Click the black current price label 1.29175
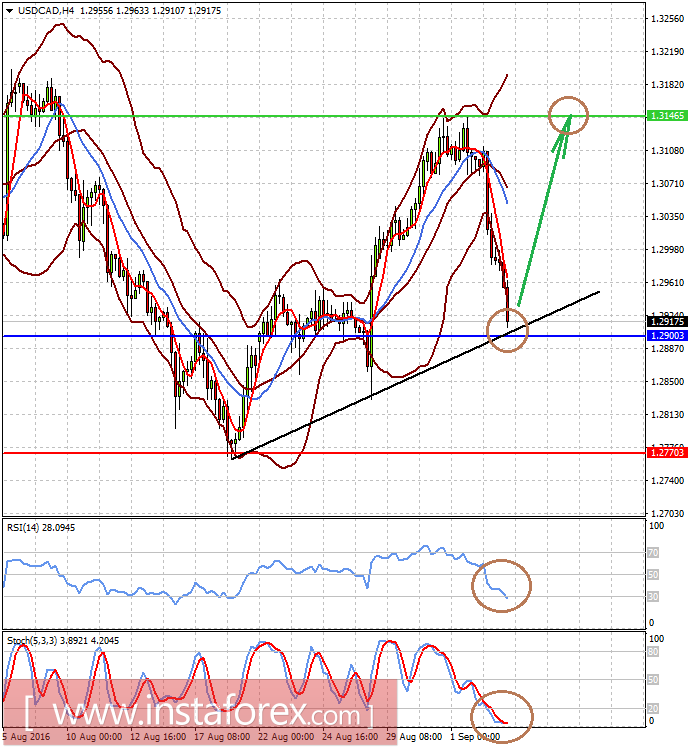688x748 pixels. tap(667, 322)
